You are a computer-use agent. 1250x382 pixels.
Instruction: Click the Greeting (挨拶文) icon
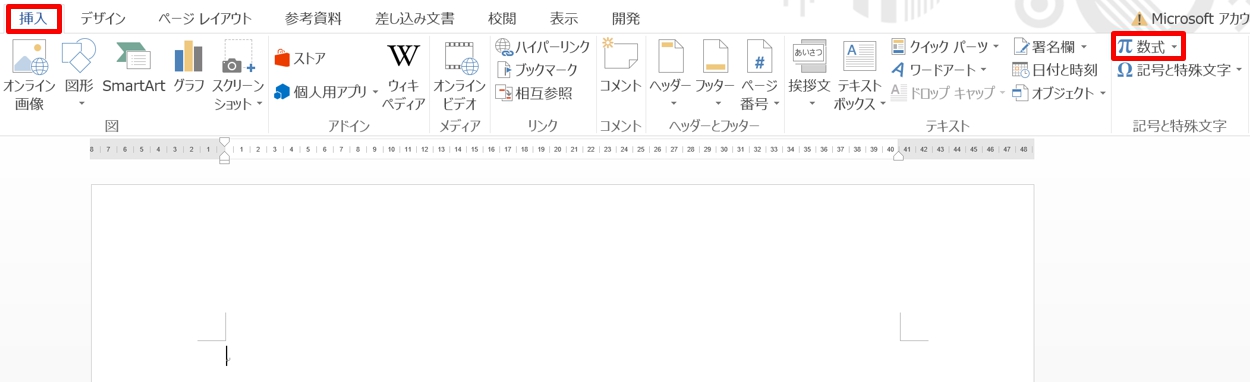809,57
